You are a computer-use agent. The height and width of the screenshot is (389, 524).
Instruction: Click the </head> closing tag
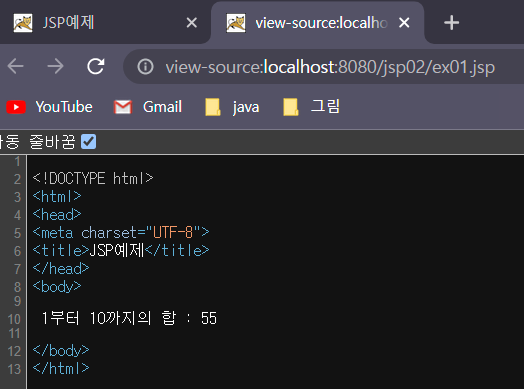tap(61, 268)
